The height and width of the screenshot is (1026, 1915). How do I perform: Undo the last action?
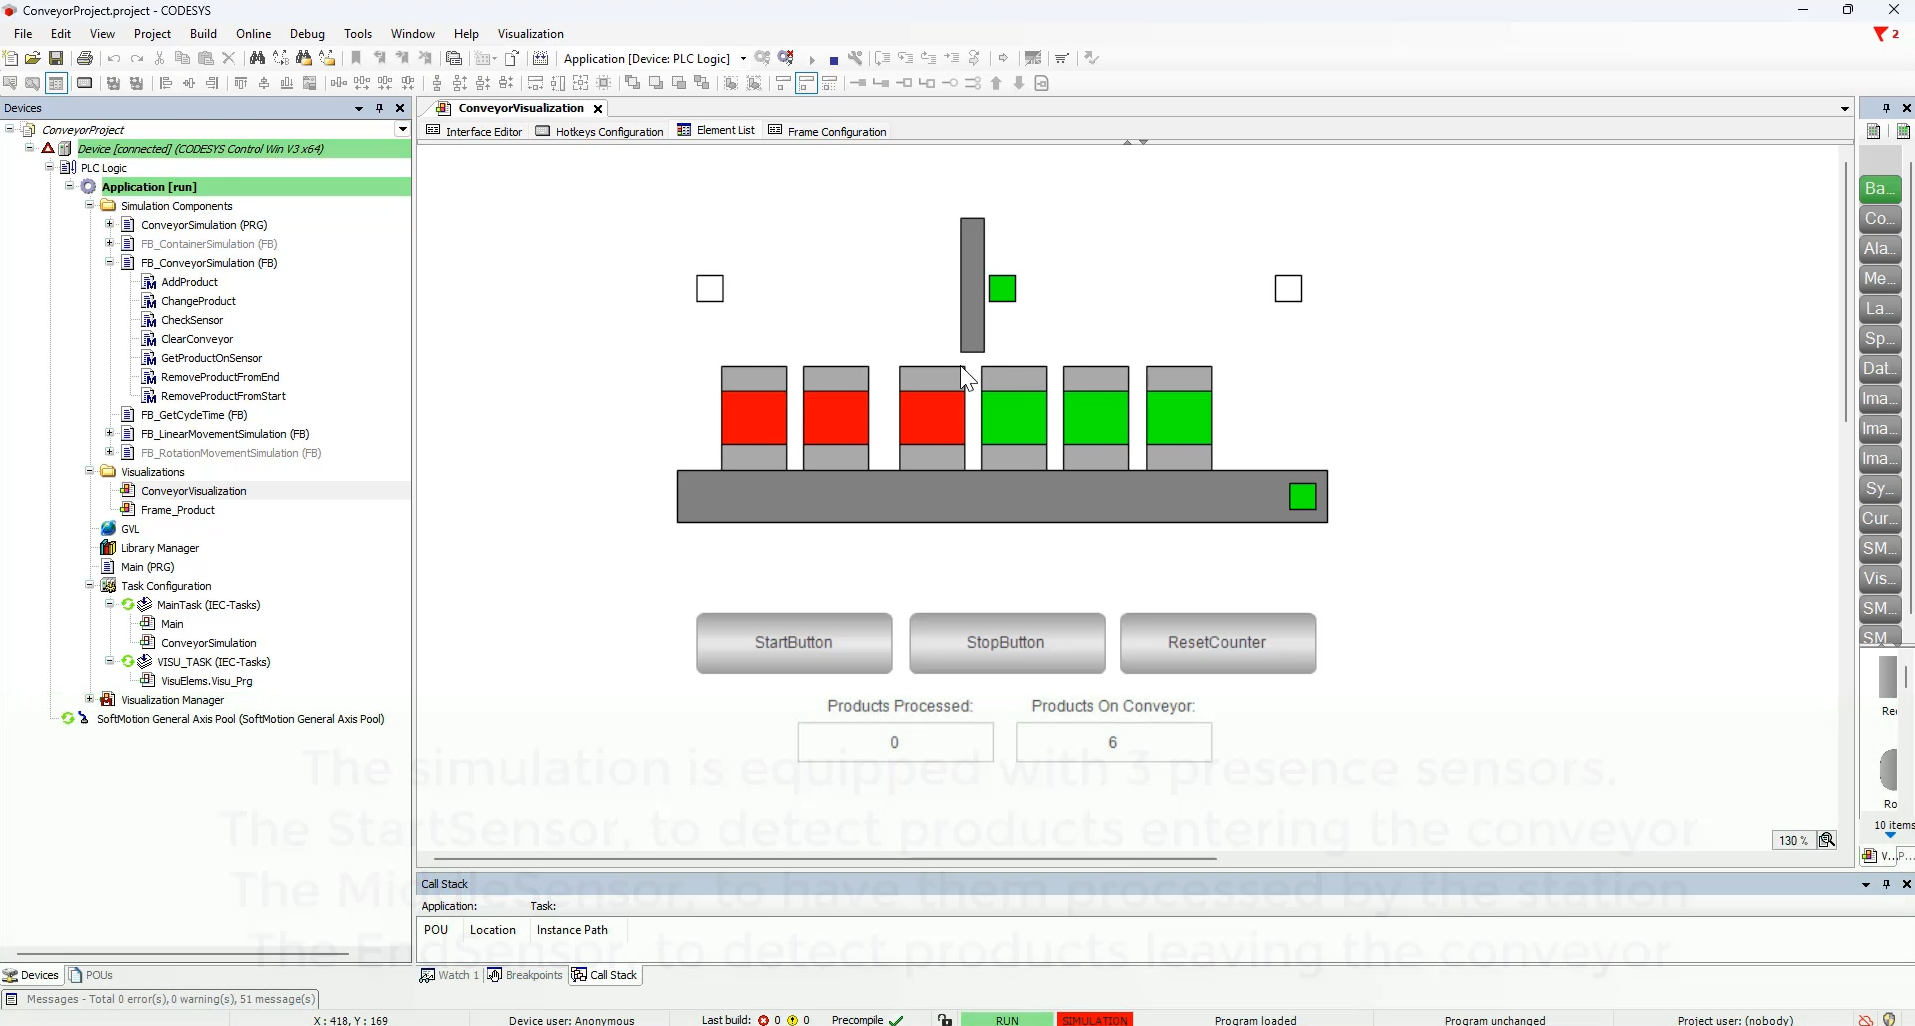click(113, 58)
